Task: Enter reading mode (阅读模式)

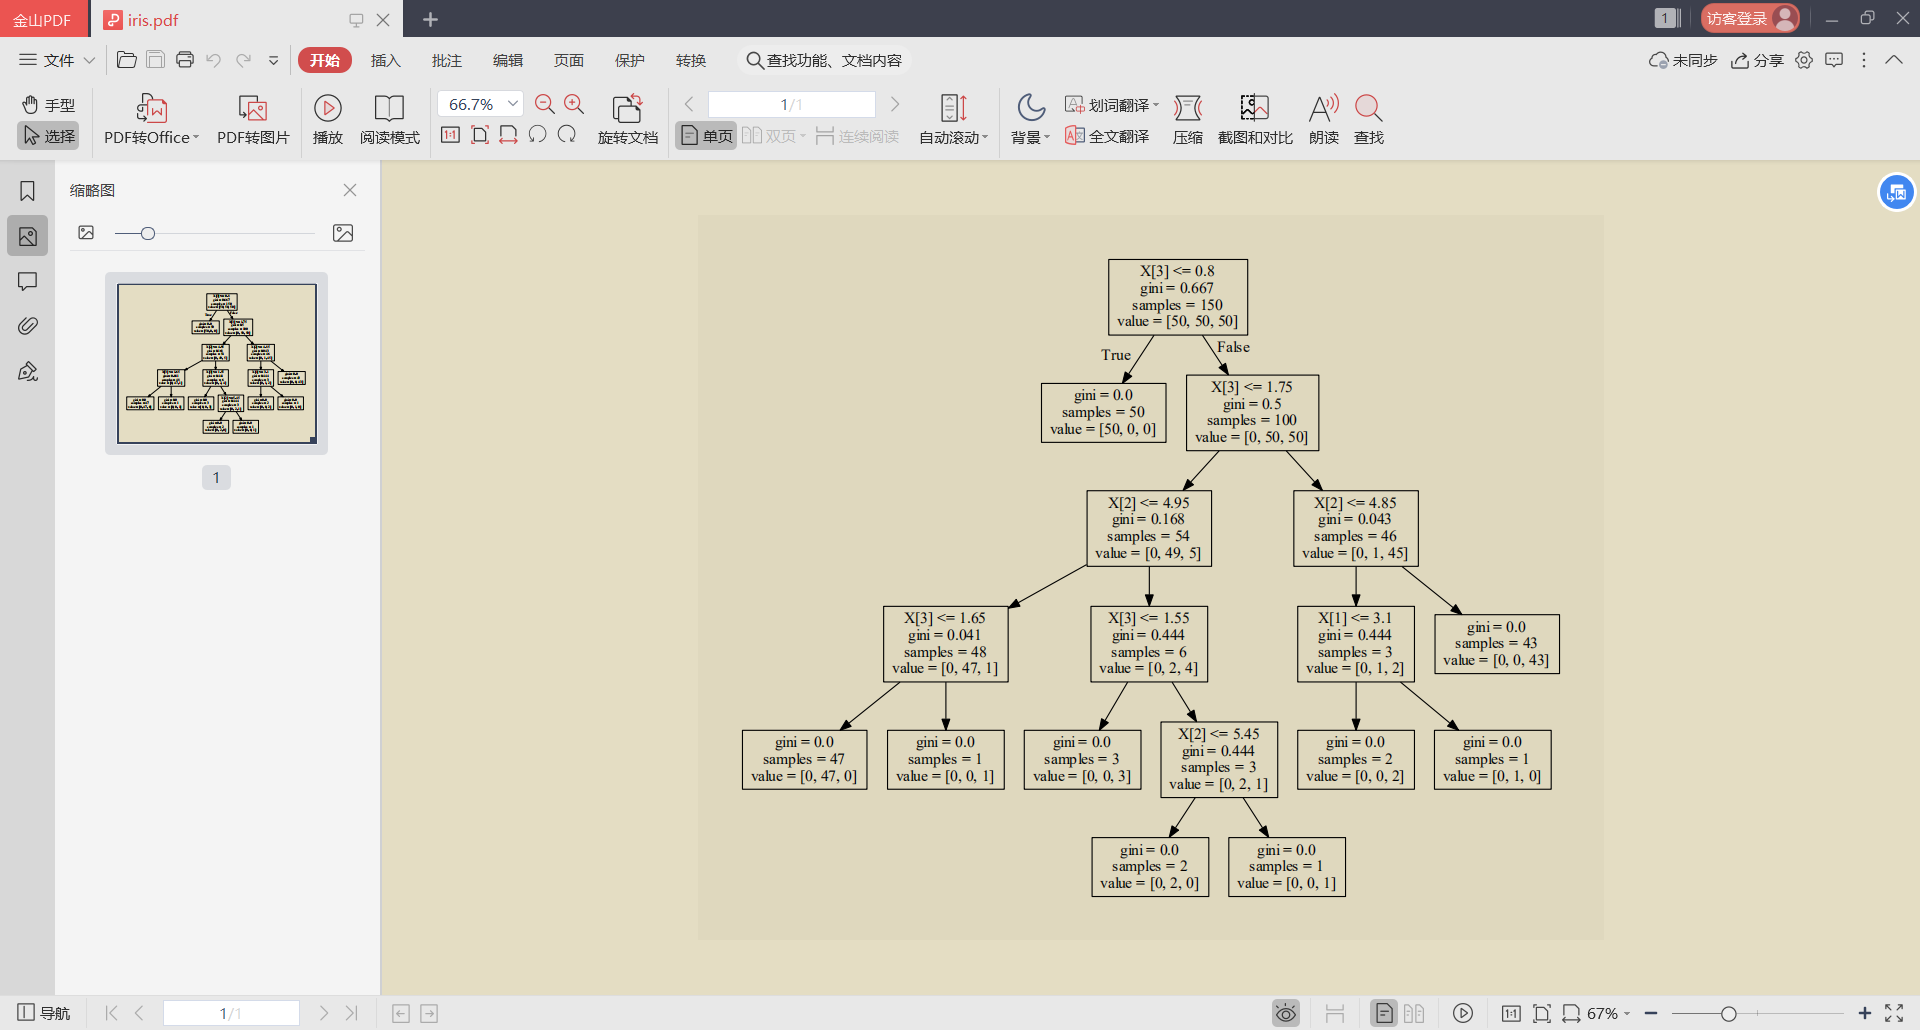Action: [x=389, y=120]
